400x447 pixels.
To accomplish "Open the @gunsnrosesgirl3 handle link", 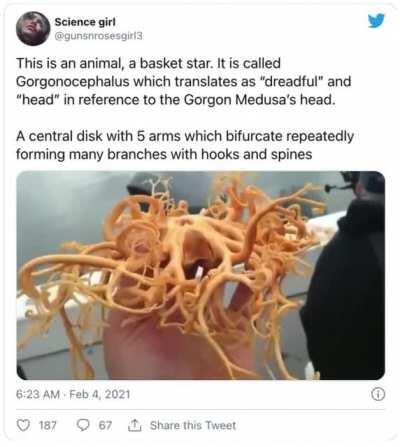I will 98,36.
